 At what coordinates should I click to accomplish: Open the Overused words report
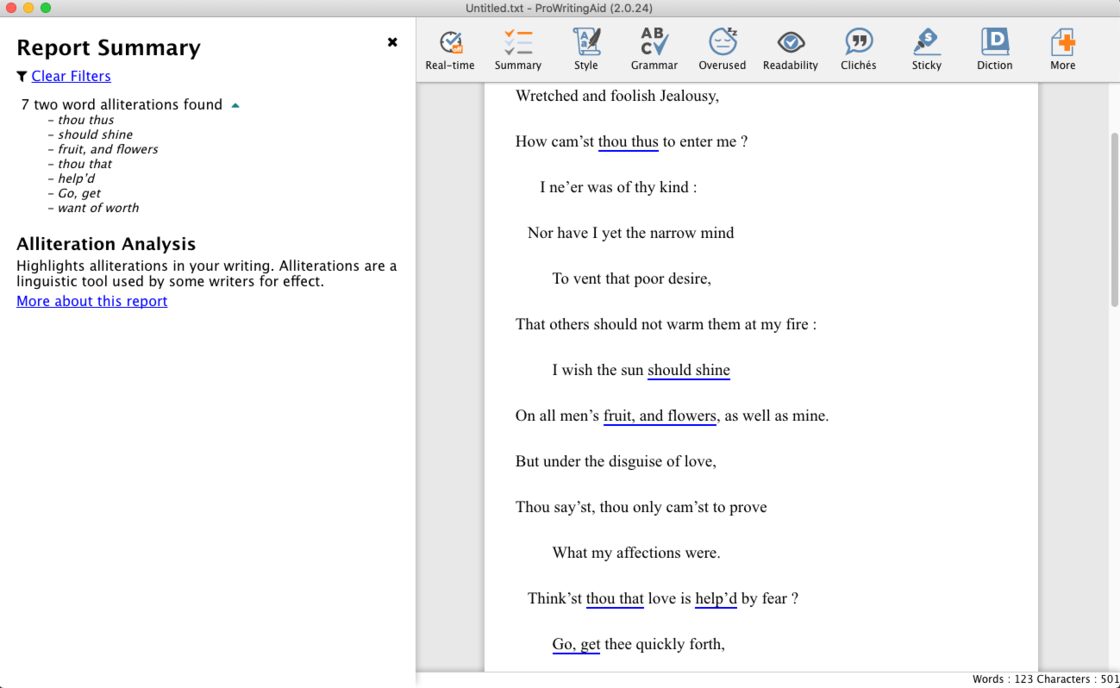tap(722, 49)
